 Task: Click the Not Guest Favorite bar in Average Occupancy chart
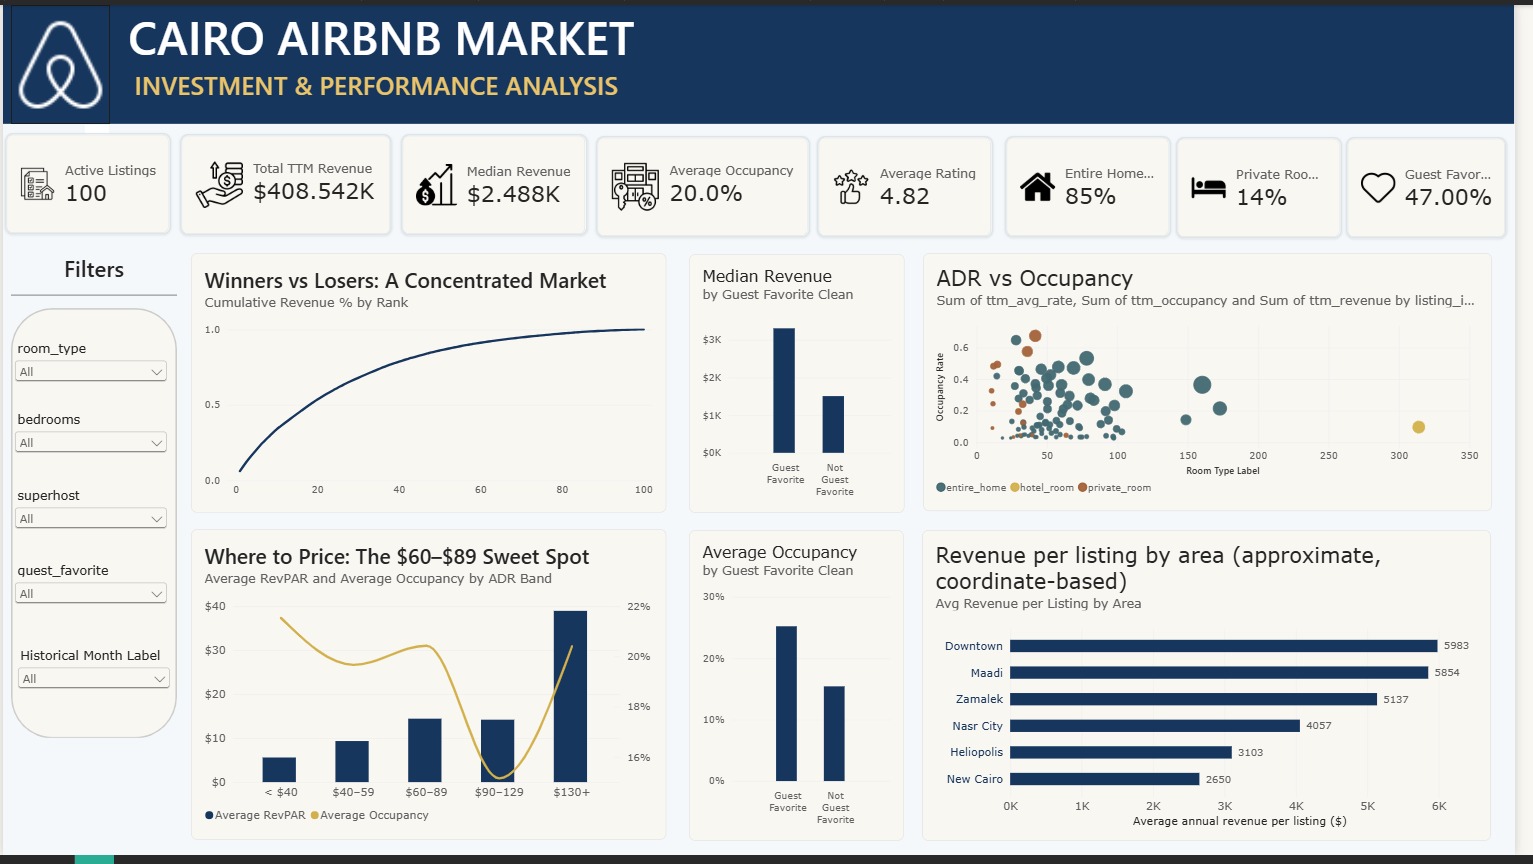834,733
